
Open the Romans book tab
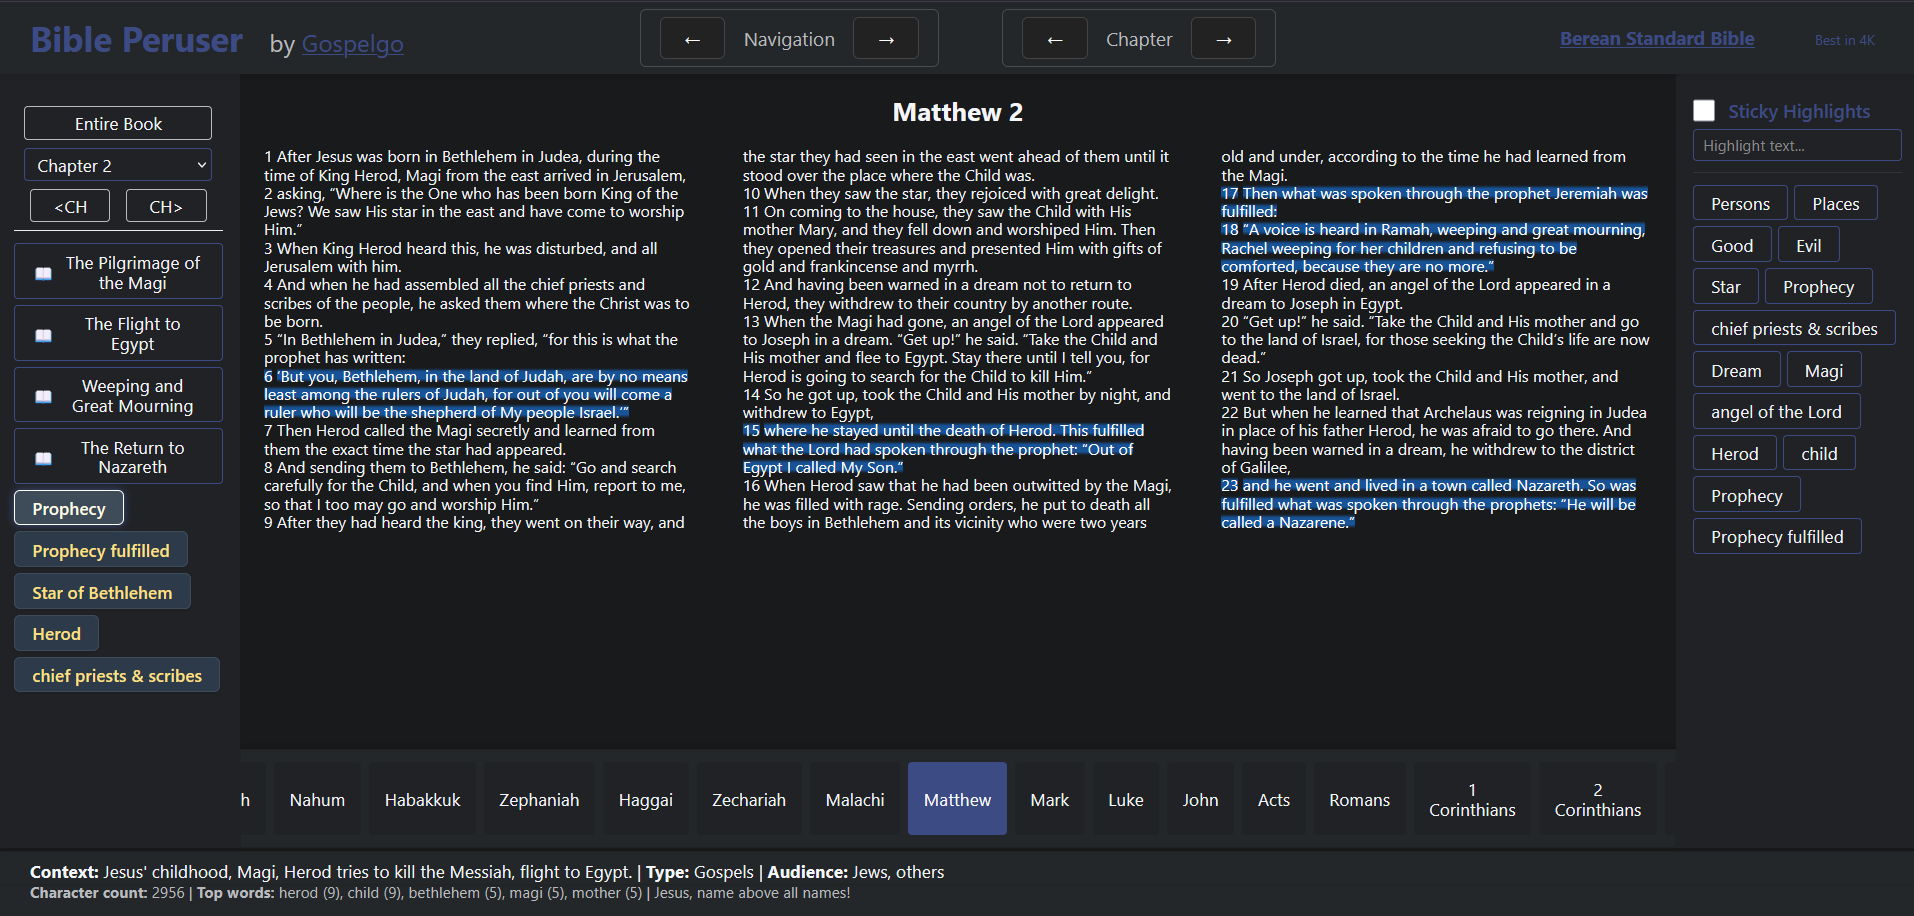pos(1358,799)
